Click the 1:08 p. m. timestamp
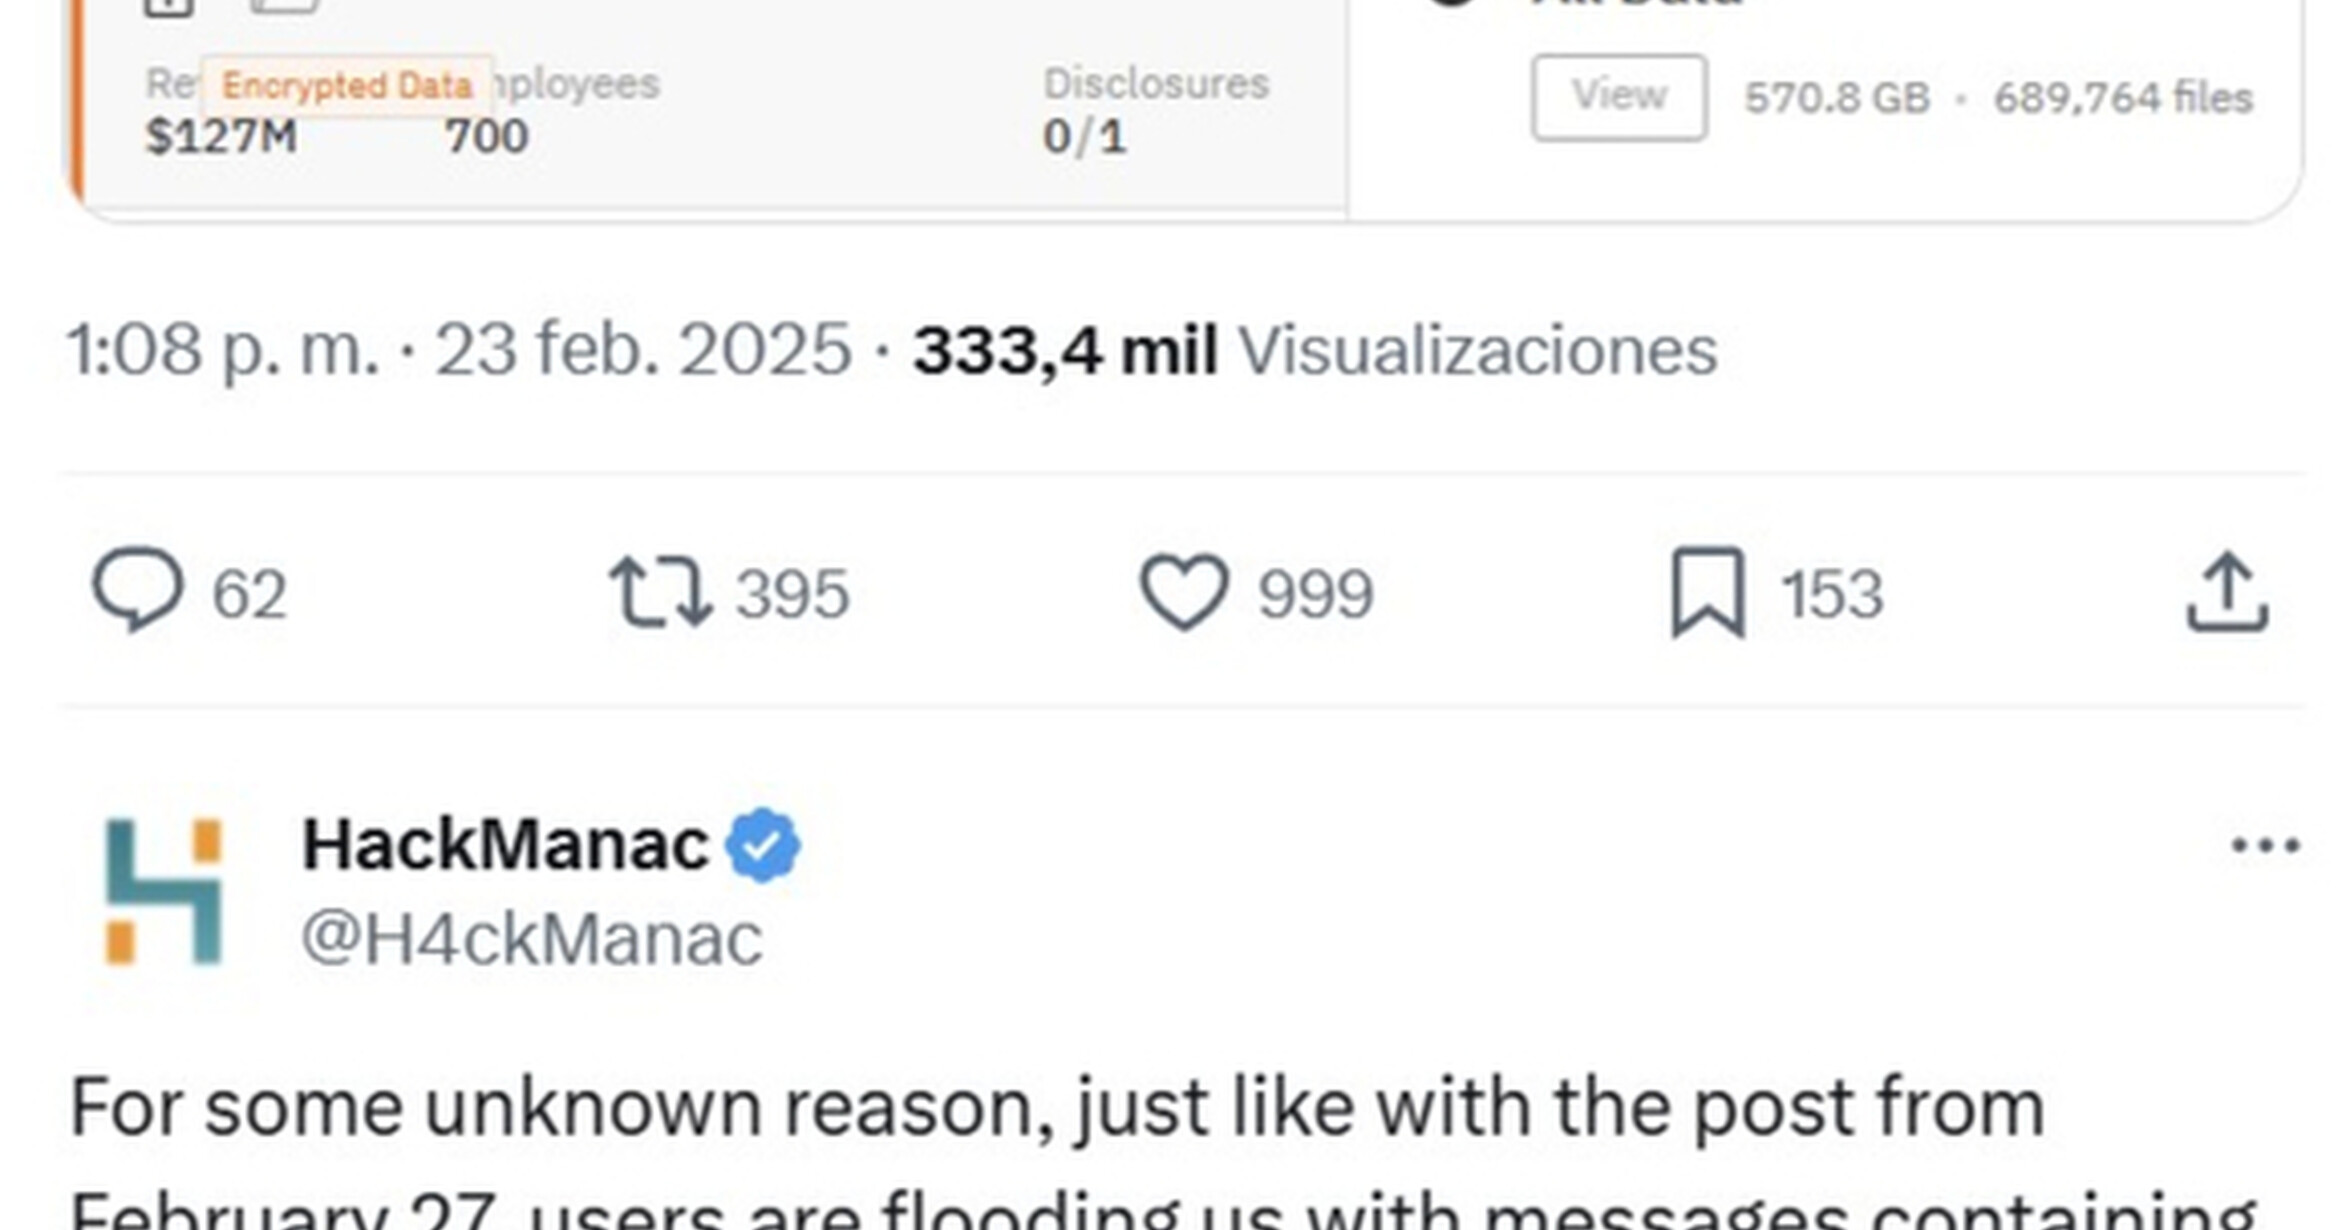Screen dimensions: 2350x1230 pos(222,350)
